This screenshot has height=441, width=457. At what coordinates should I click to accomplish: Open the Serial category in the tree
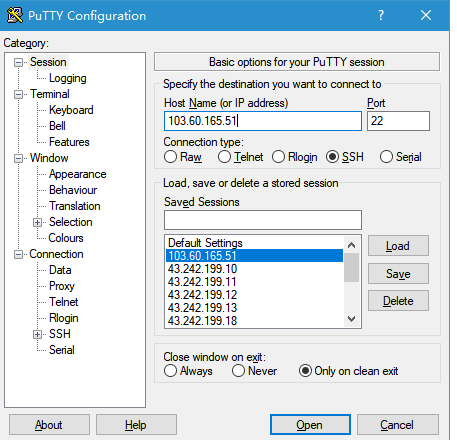coord(62,350)
